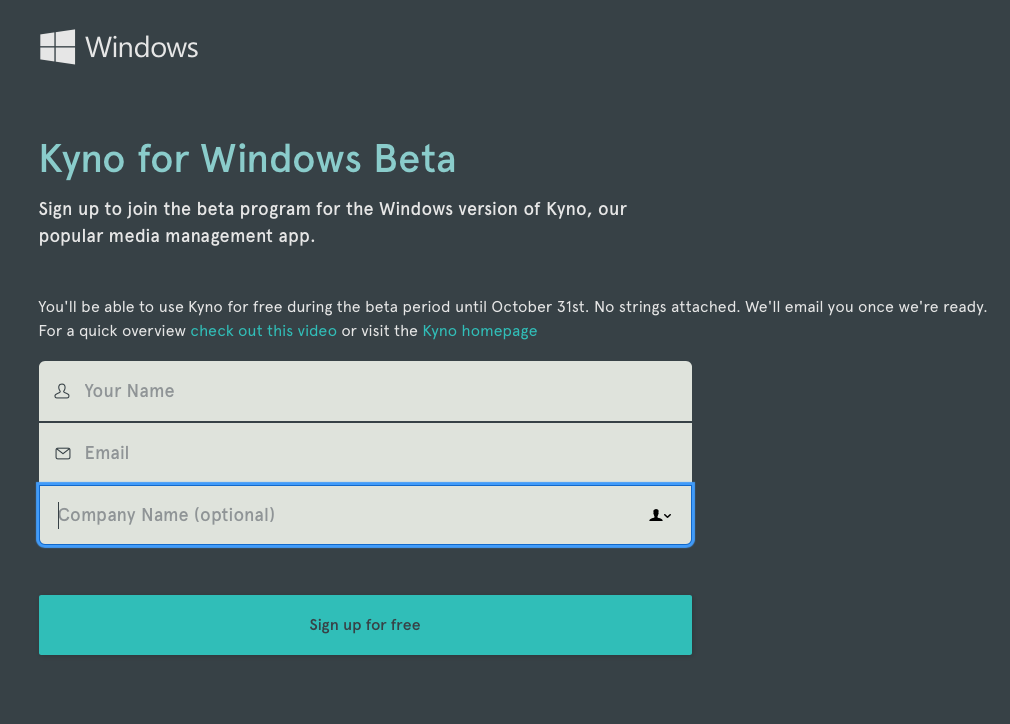This screenshot has height=724, width=1010.
Task: Click the "Kyno for Windows Beta" heading
Action: [247, 158]
